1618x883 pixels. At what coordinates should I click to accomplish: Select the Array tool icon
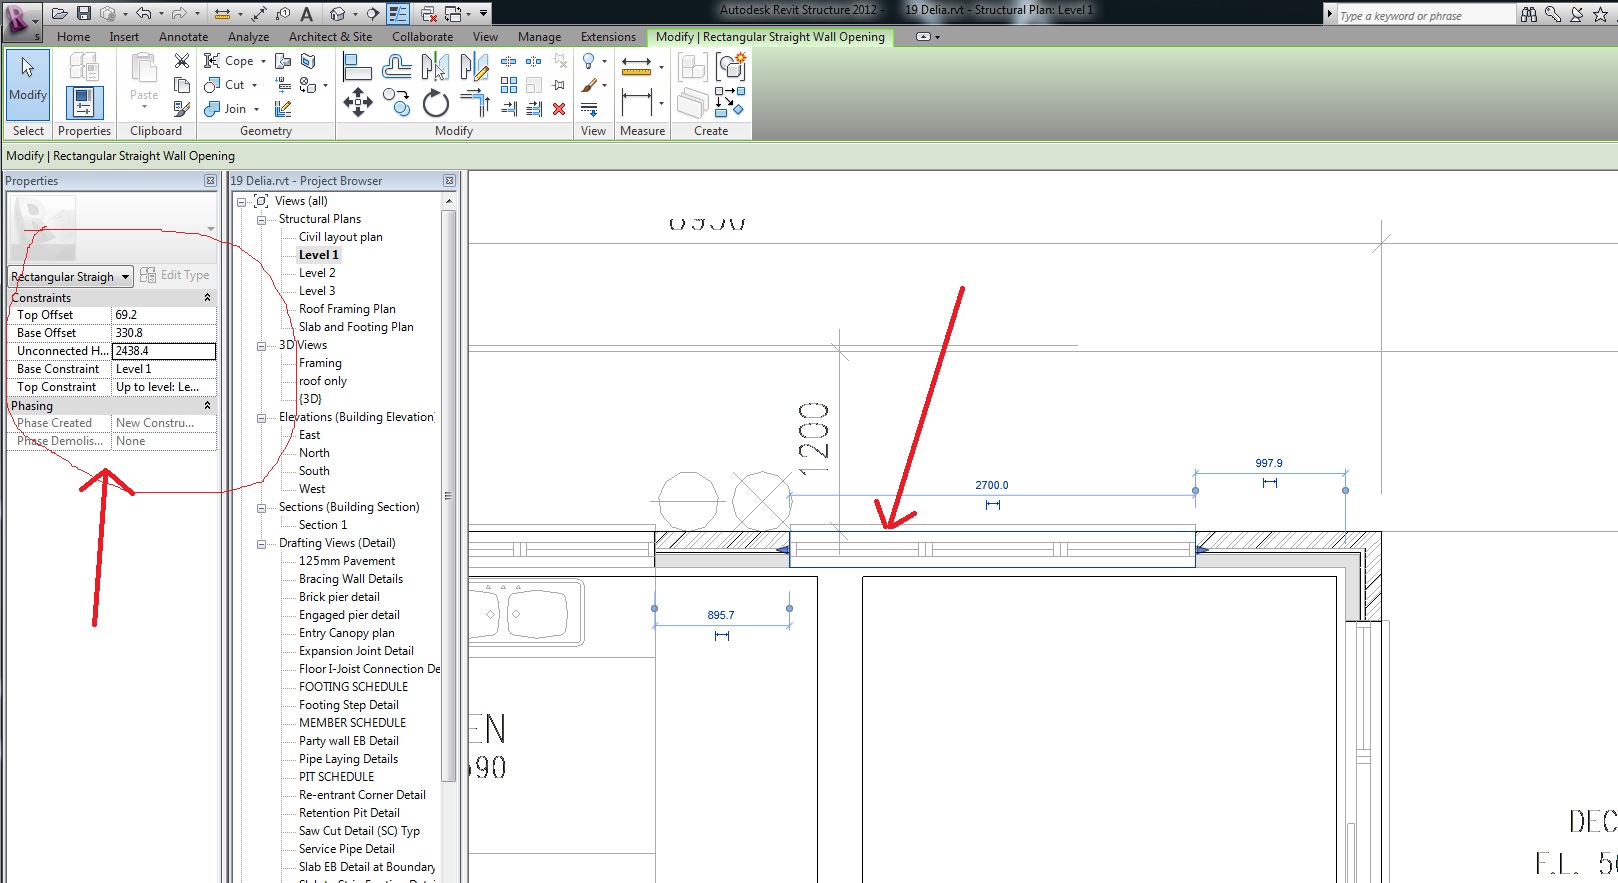pyautogui.click(x=509, y=85)
